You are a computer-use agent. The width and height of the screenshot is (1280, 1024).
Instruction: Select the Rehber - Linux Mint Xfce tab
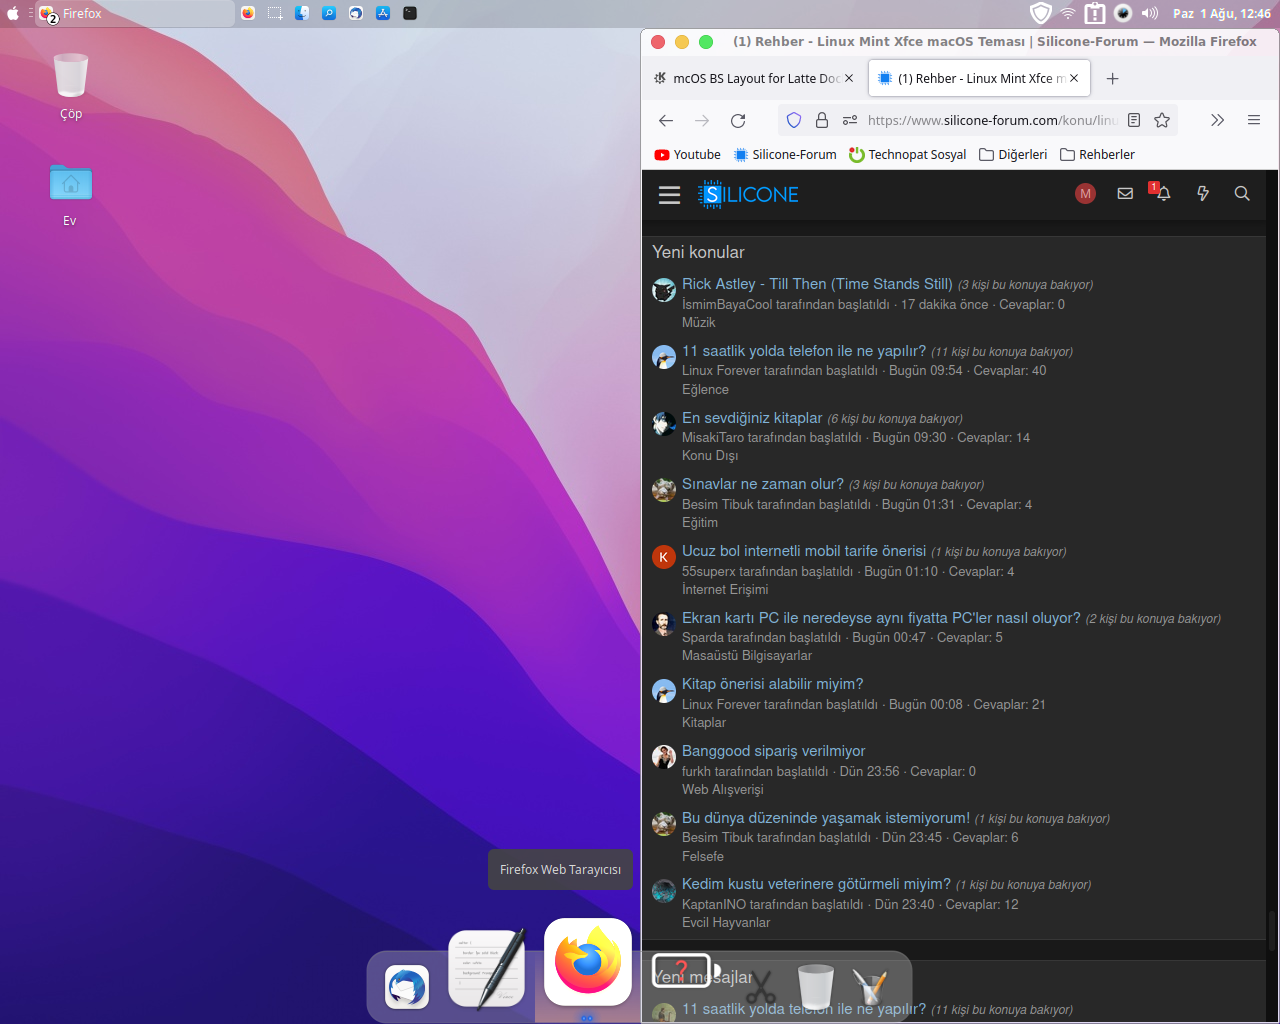(980, 78)
